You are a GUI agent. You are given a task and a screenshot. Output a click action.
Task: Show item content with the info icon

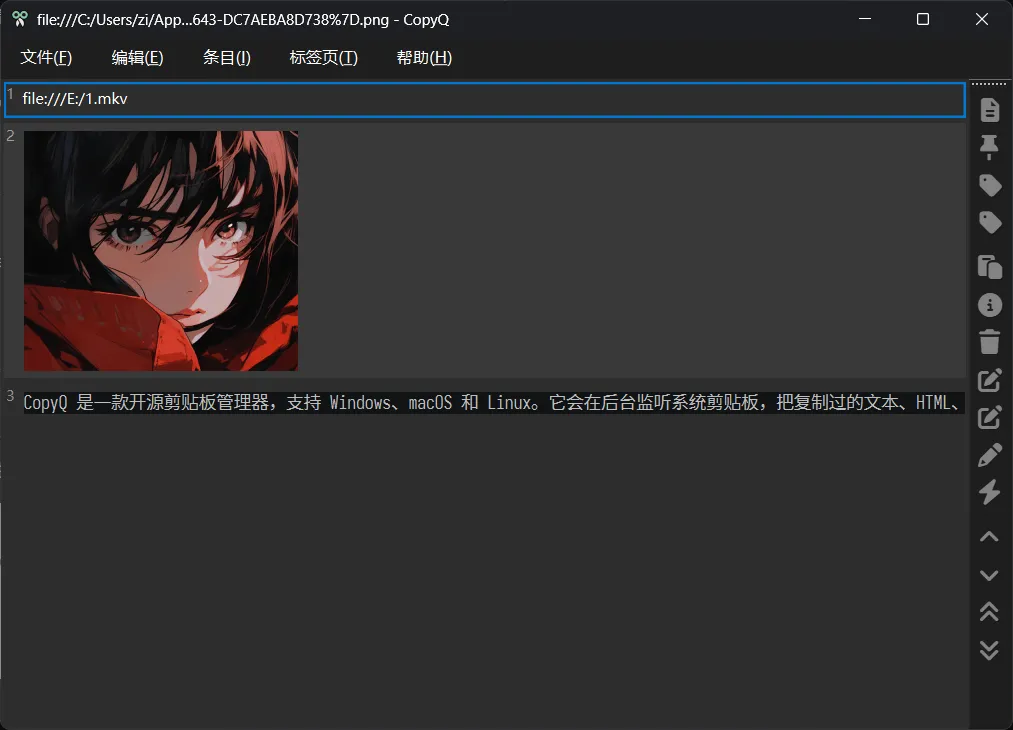989,305
